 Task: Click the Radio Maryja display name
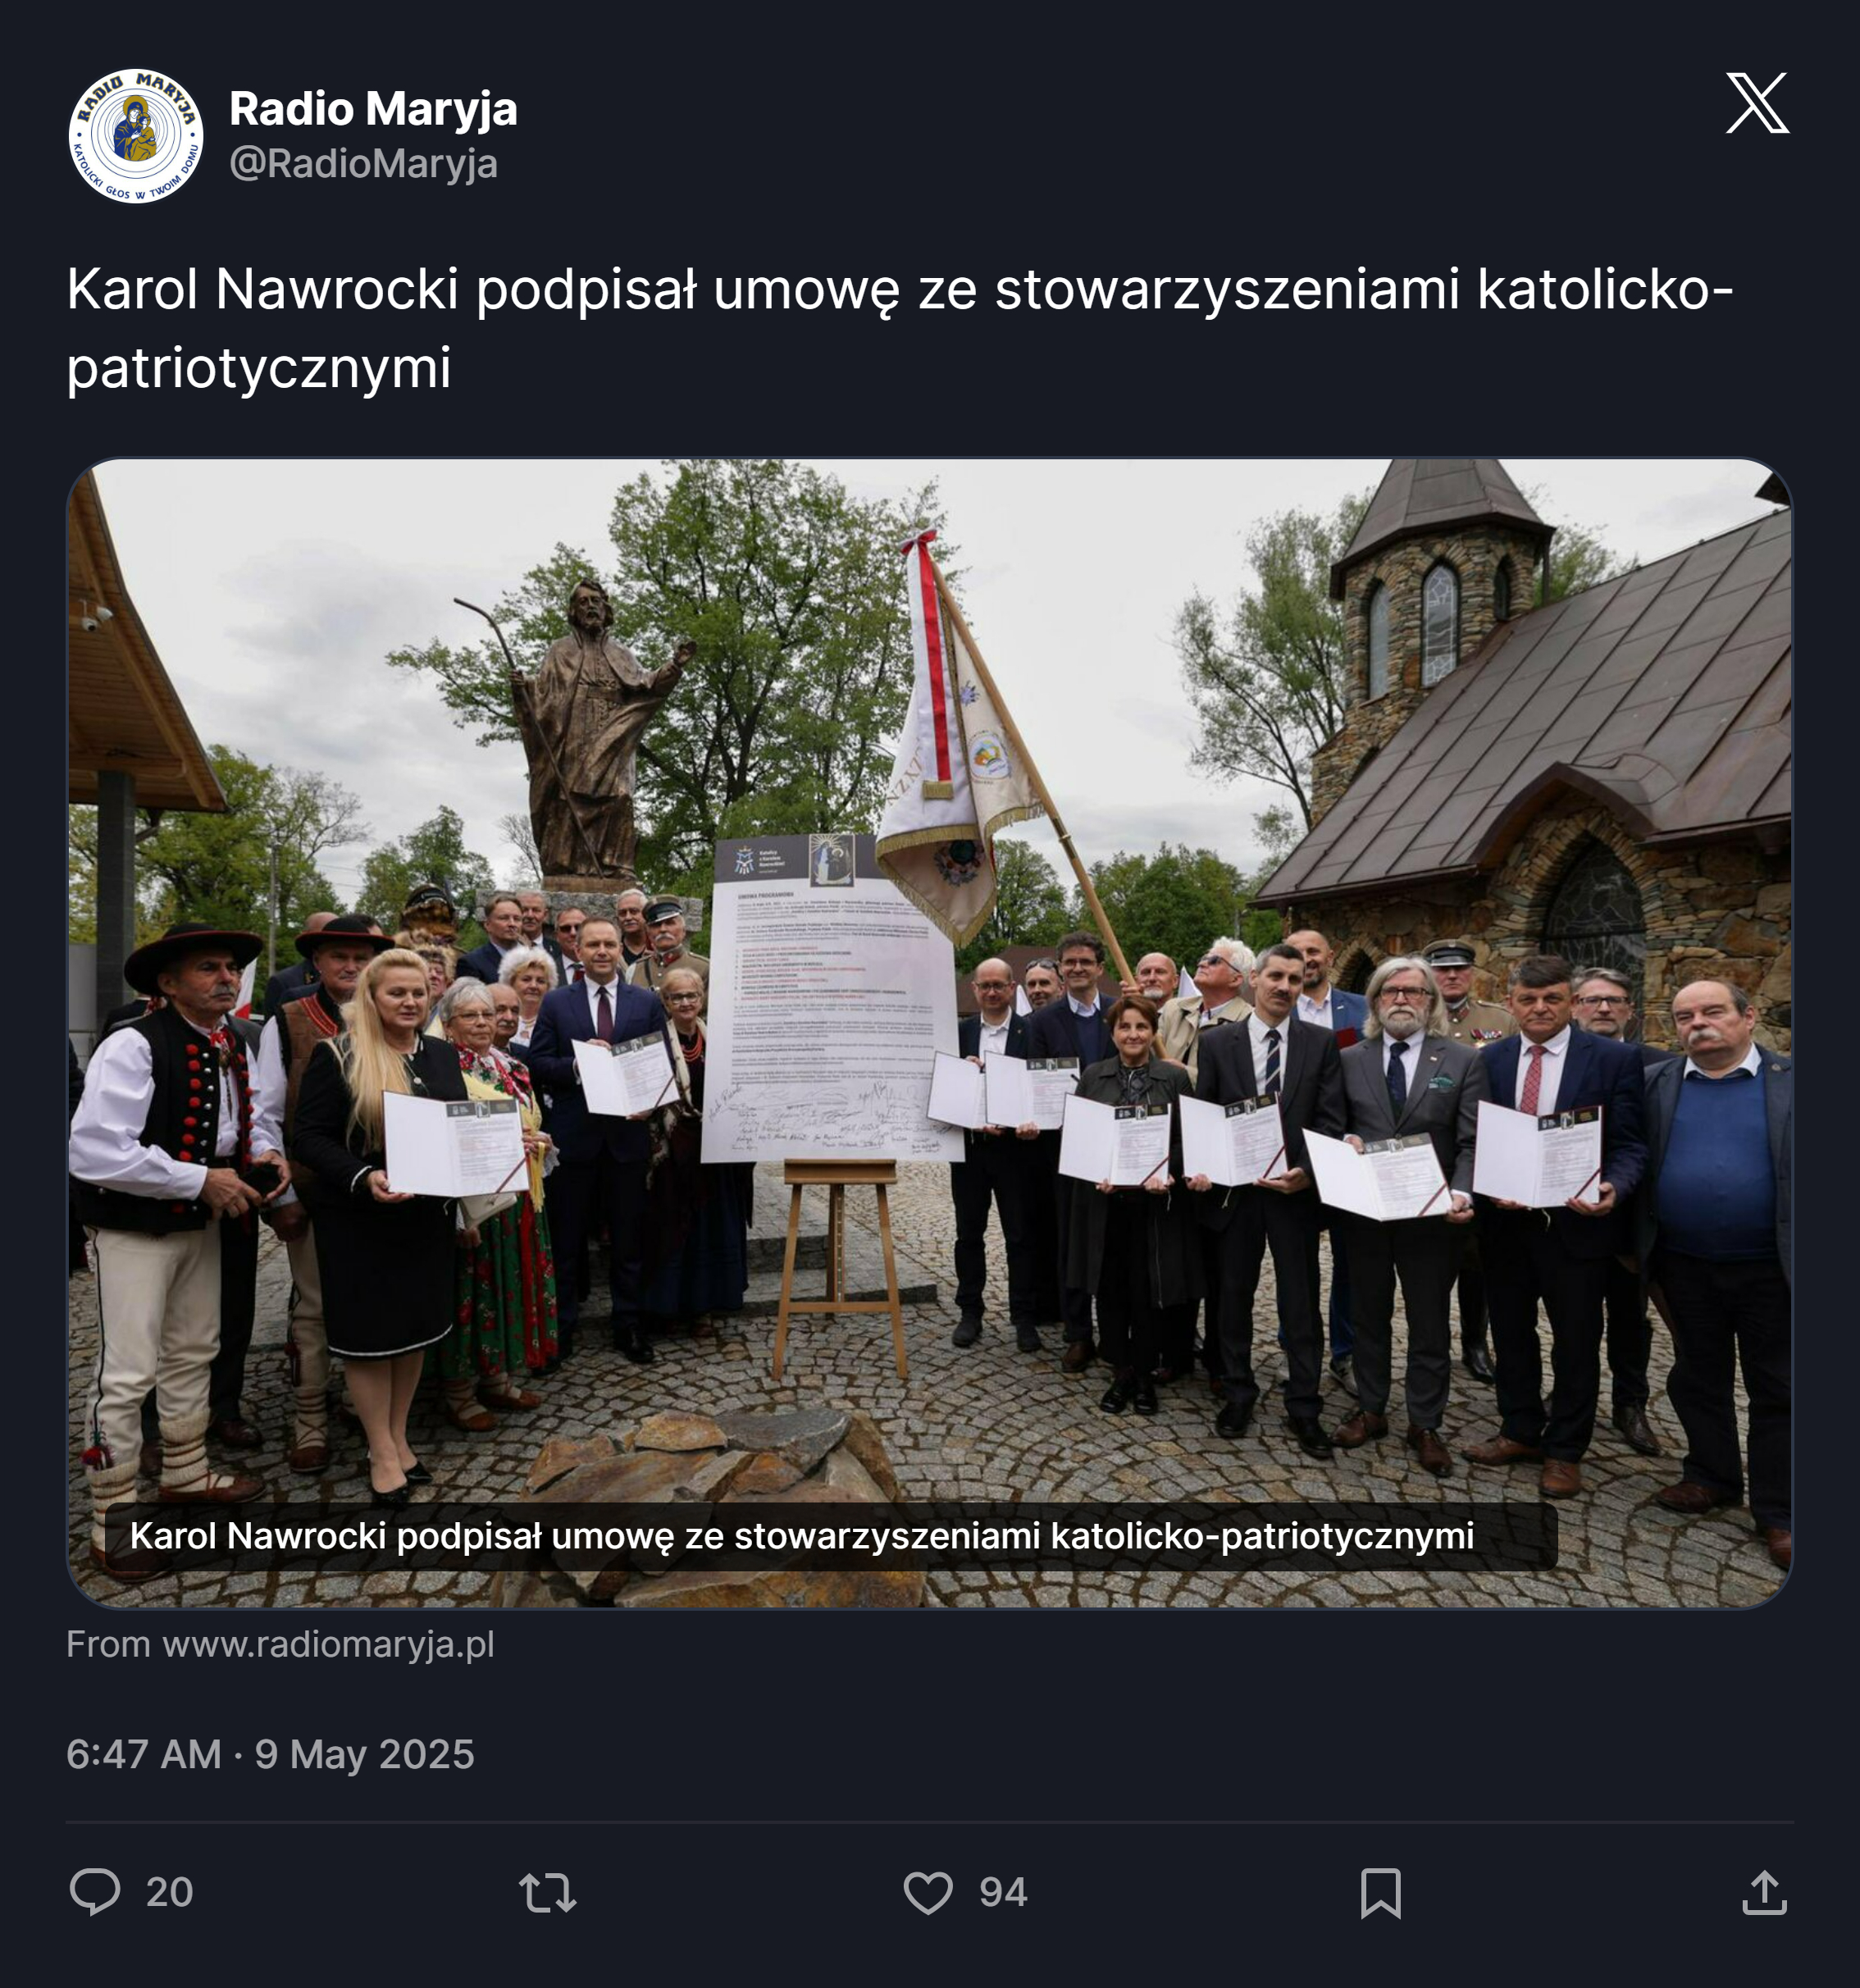[x=373, y=109]
